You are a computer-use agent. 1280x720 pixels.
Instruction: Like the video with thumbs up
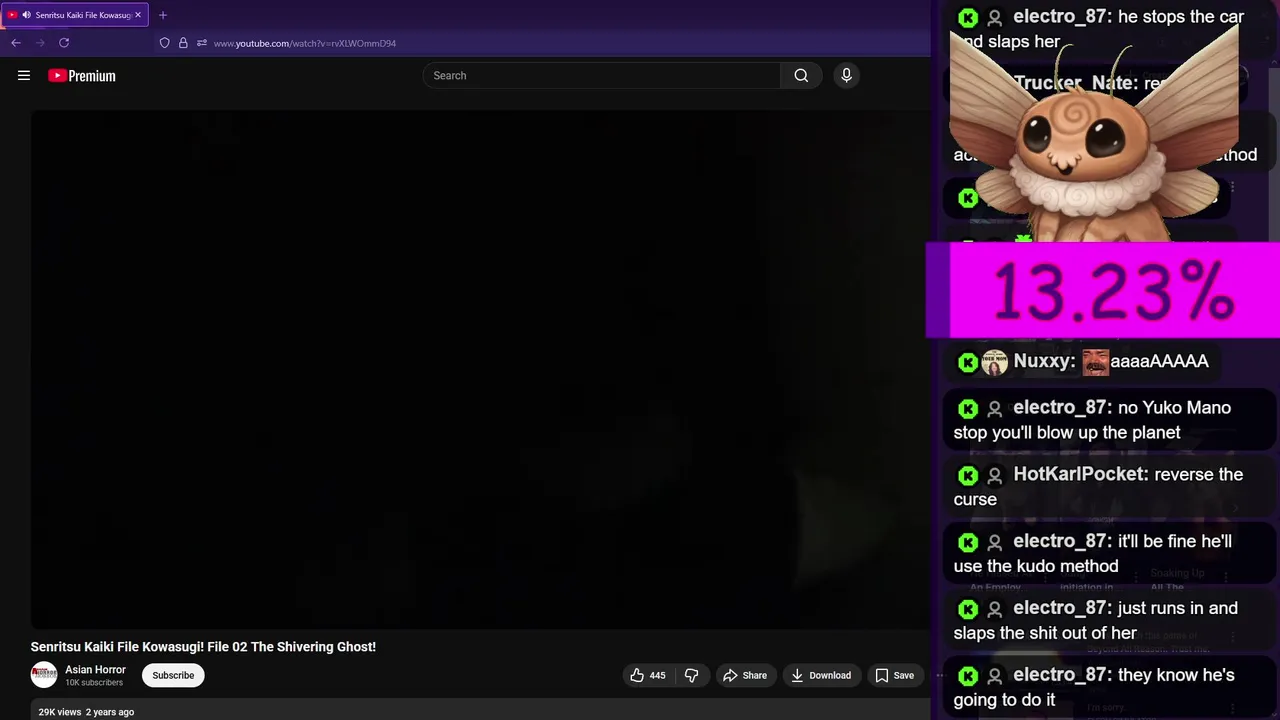pos(647,675)
